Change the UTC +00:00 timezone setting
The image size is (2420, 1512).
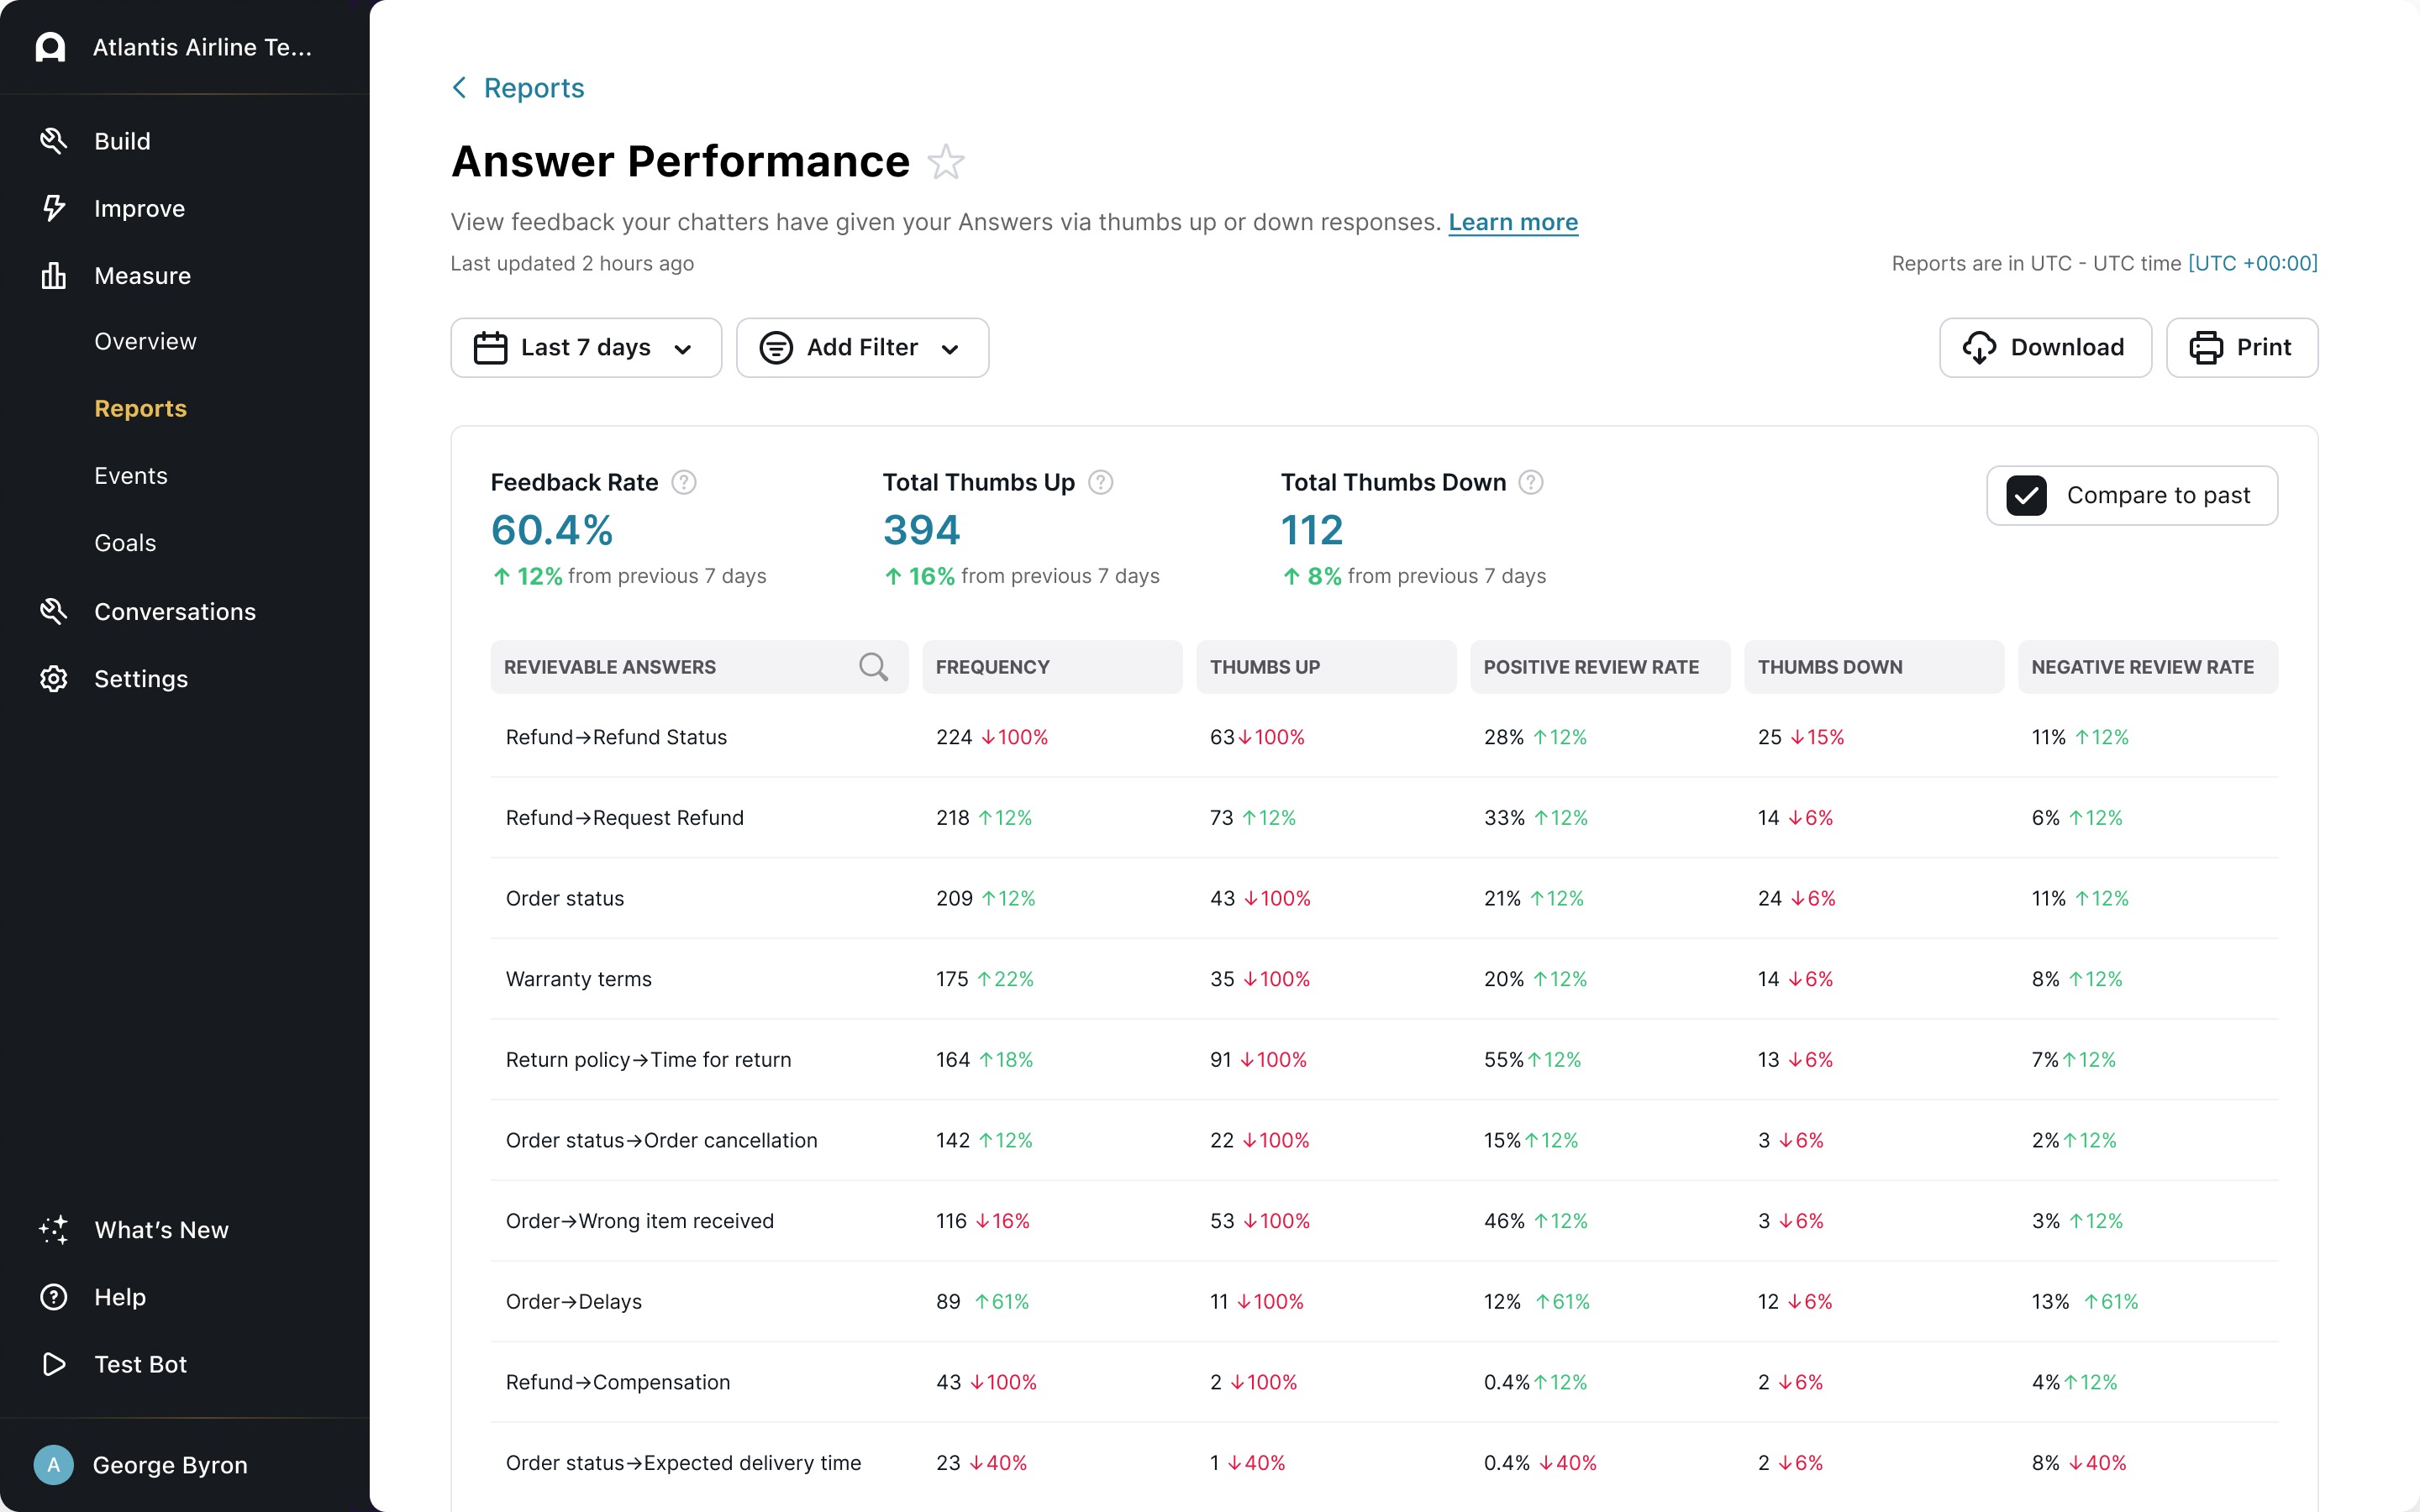2252,263
